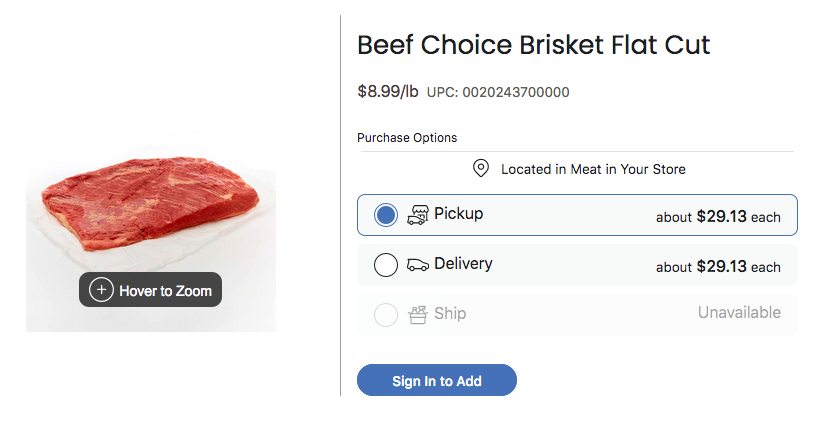Click the Hover to Zoom label
This screenshot has height=425, width=825.
165,291
